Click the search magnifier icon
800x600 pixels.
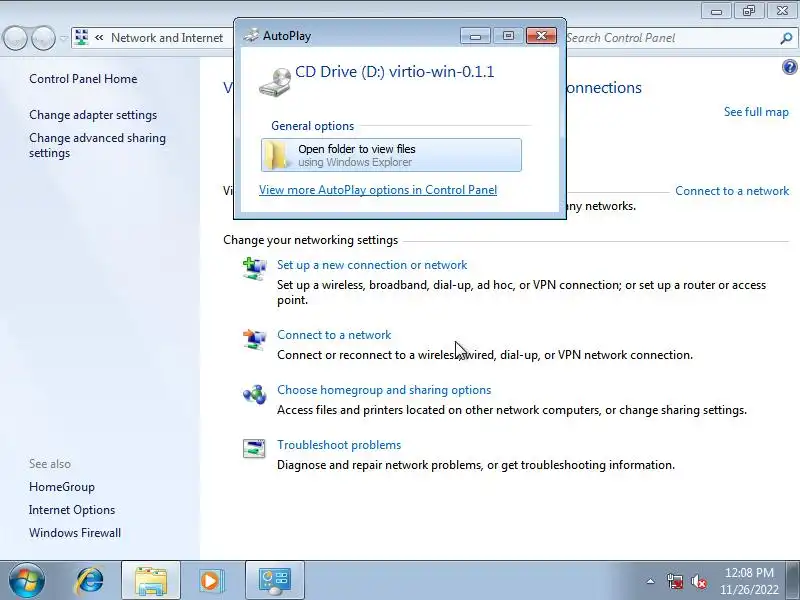click(786, 38)
